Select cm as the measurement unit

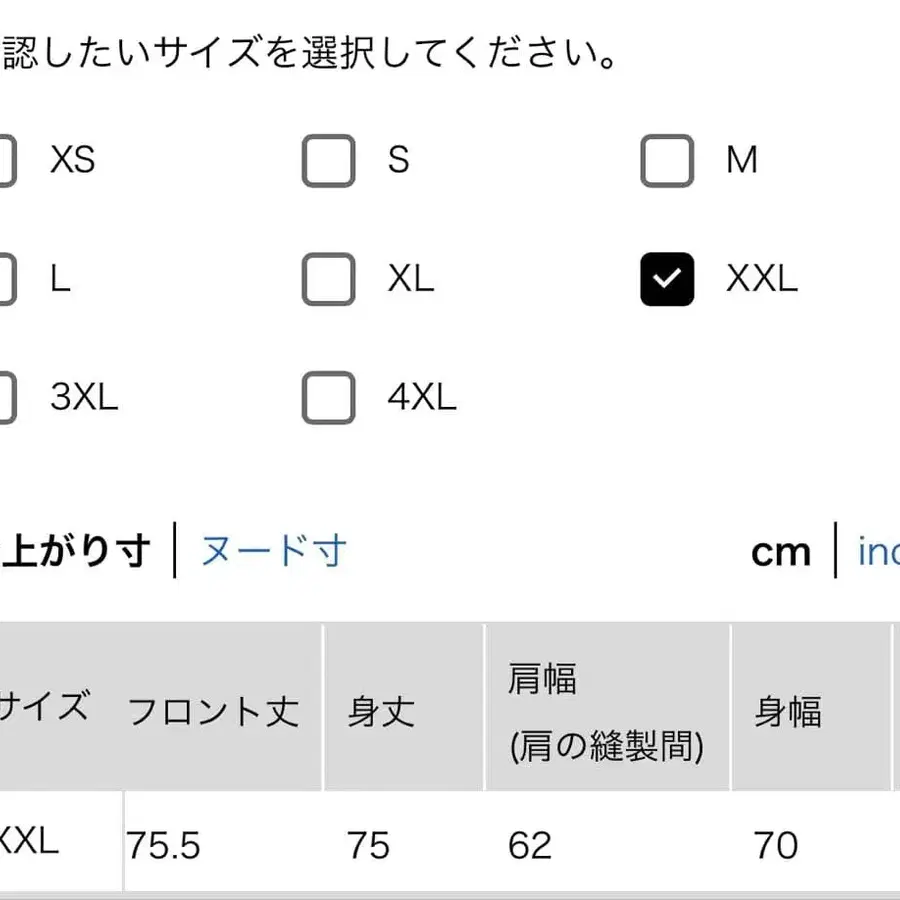coord(781,552)
